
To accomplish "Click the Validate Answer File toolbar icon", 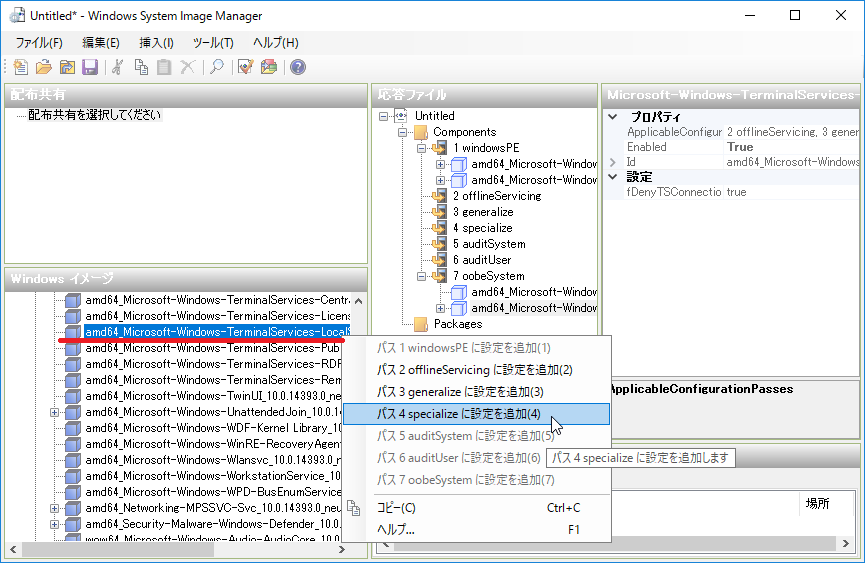I will (x=245, y=67).
